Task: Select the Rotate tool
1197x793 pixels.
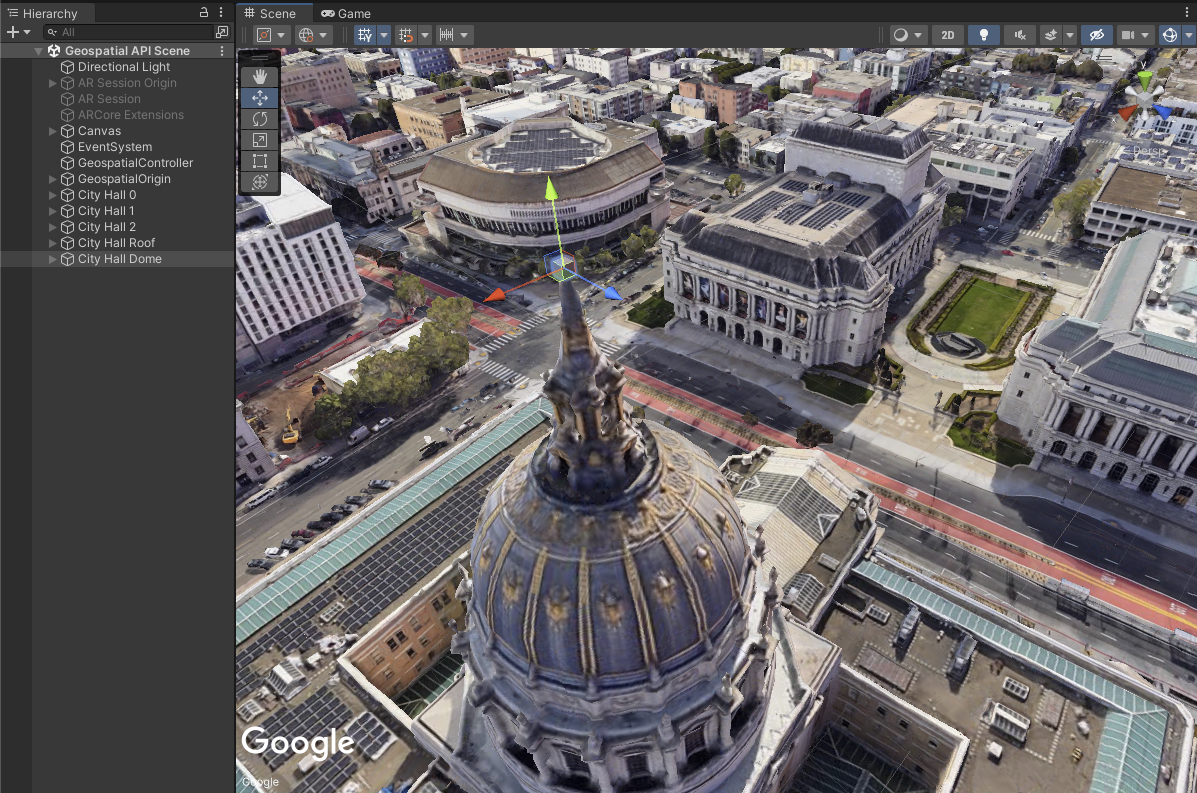Action: coord(259,118)
